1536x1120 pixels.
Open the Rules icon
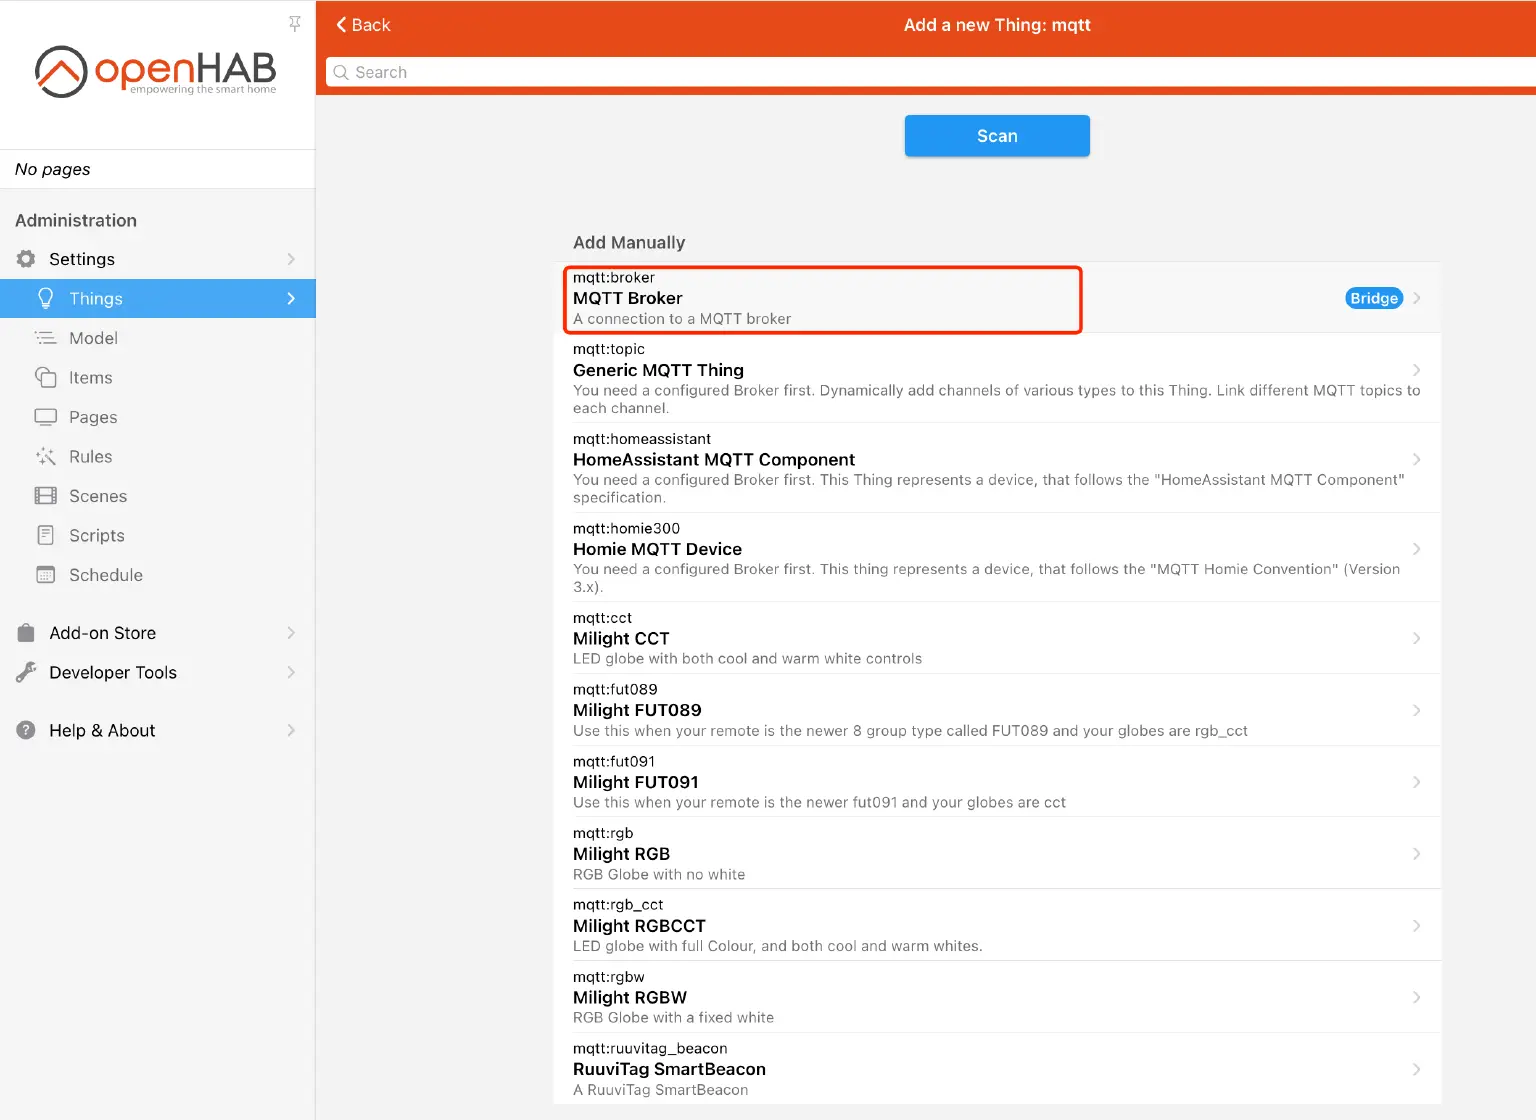46,456
